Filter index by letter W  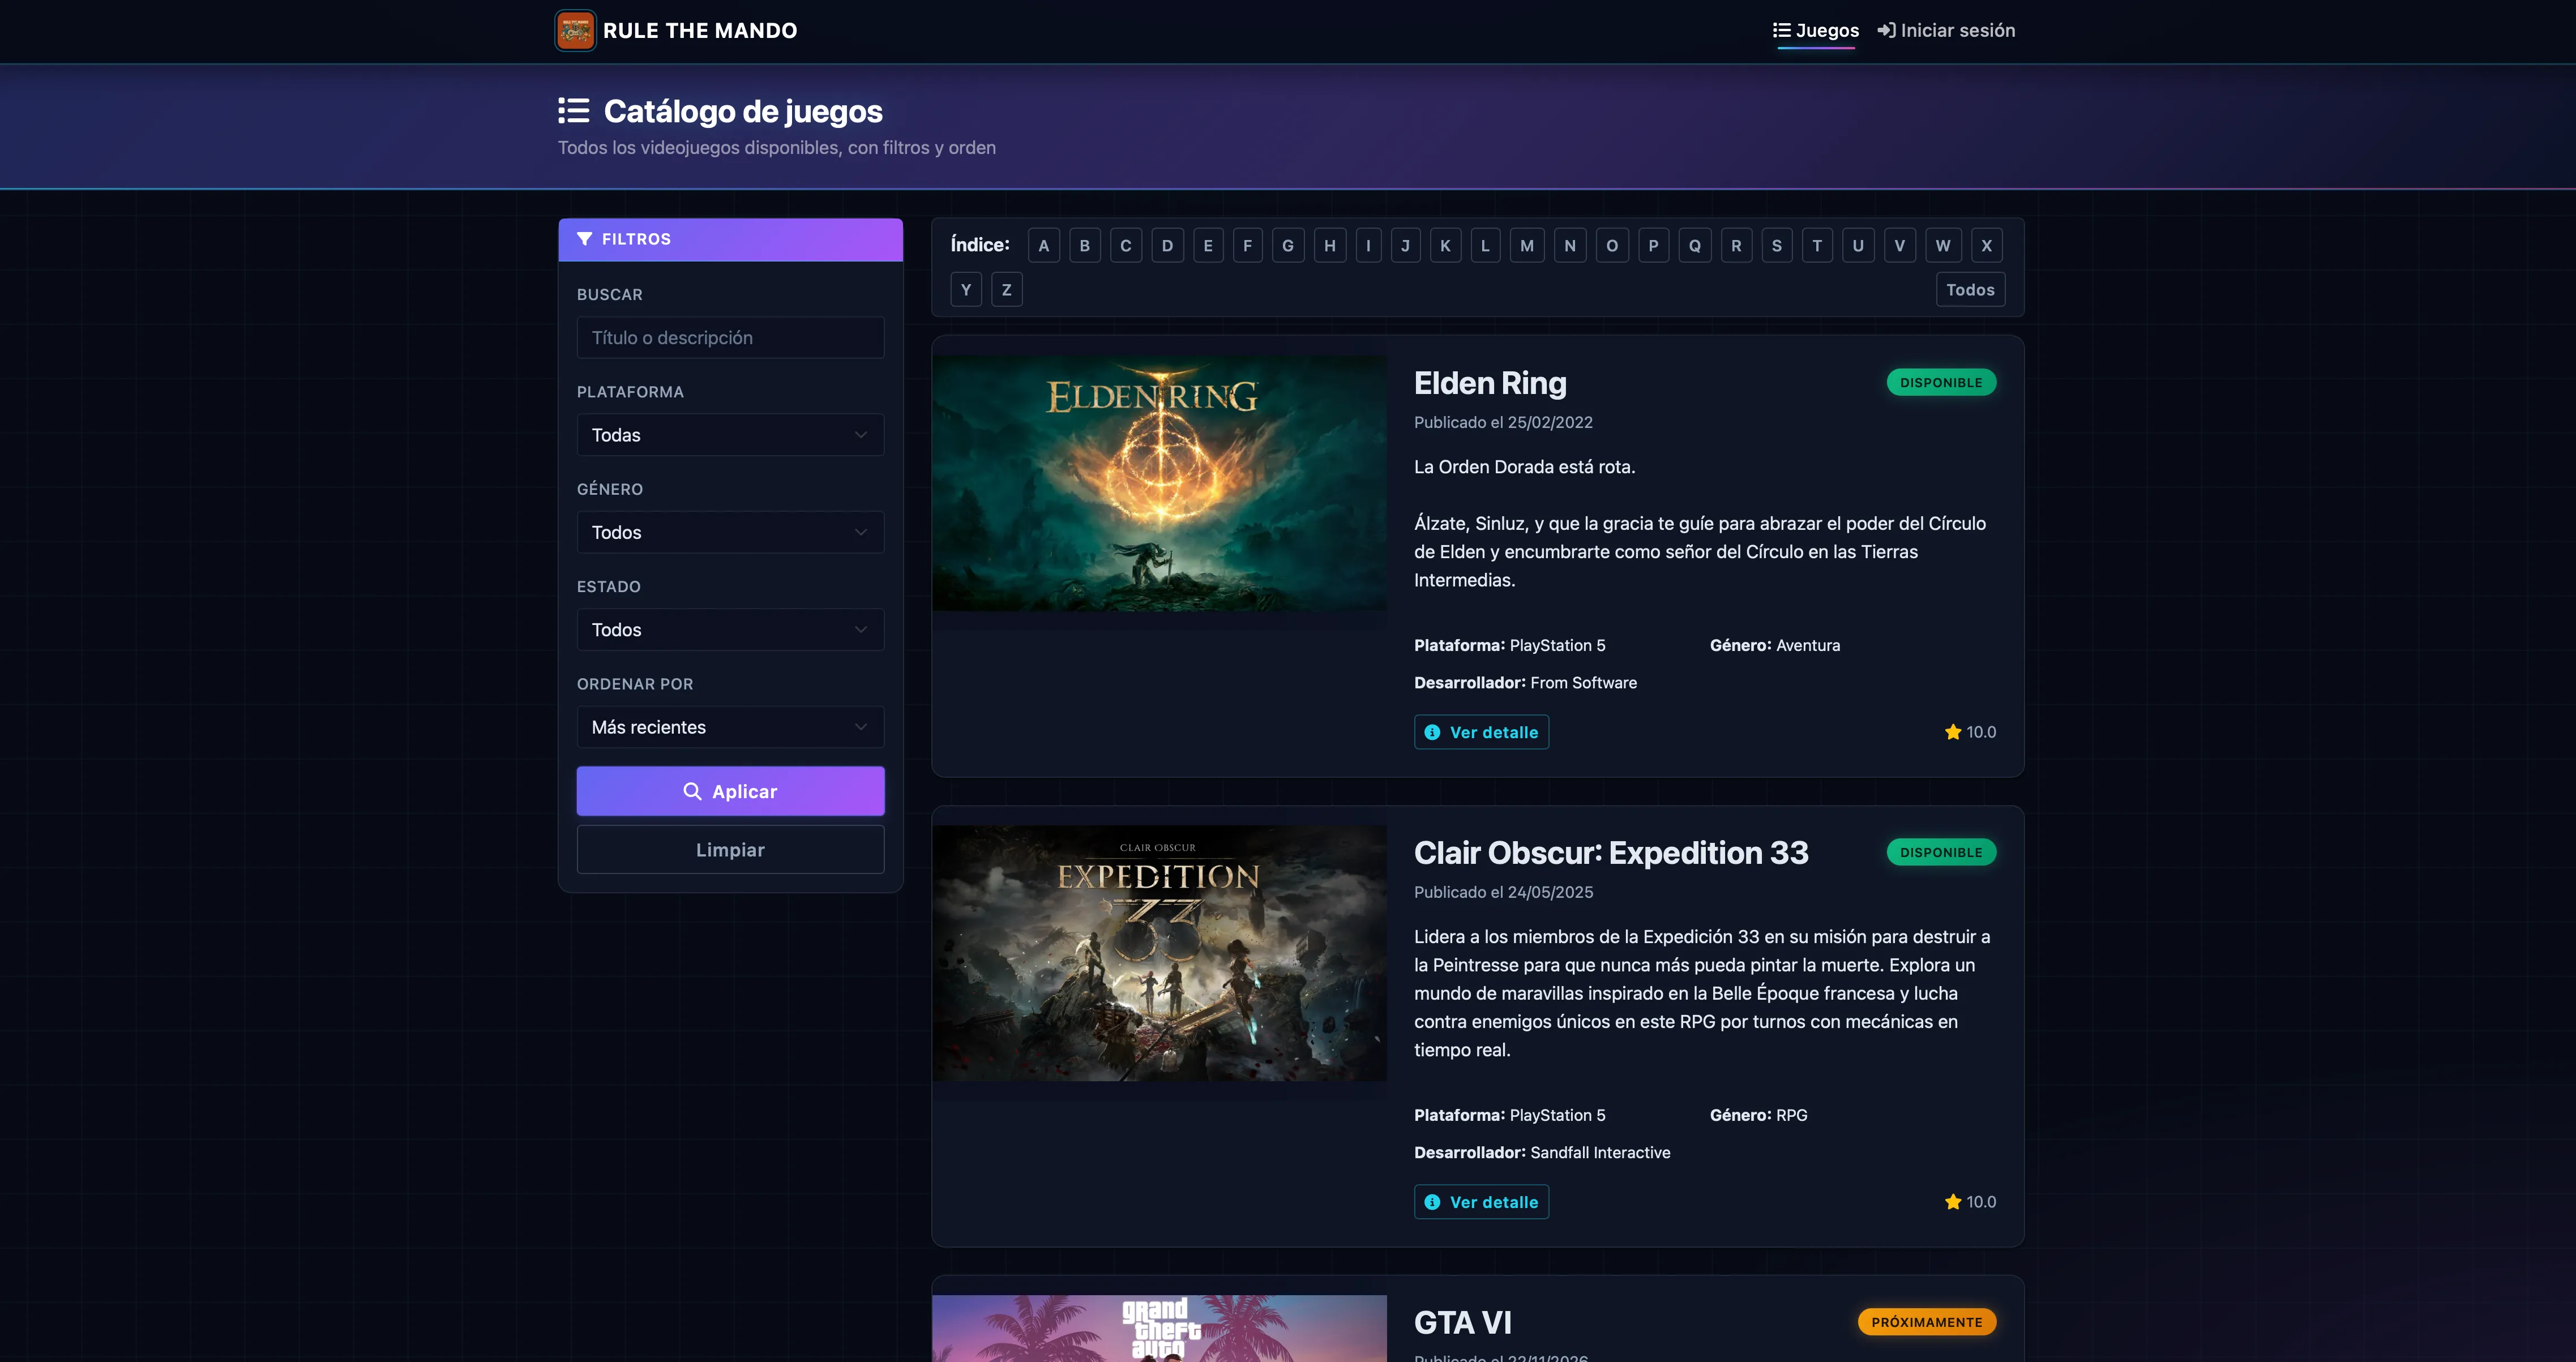point(1943,246)
